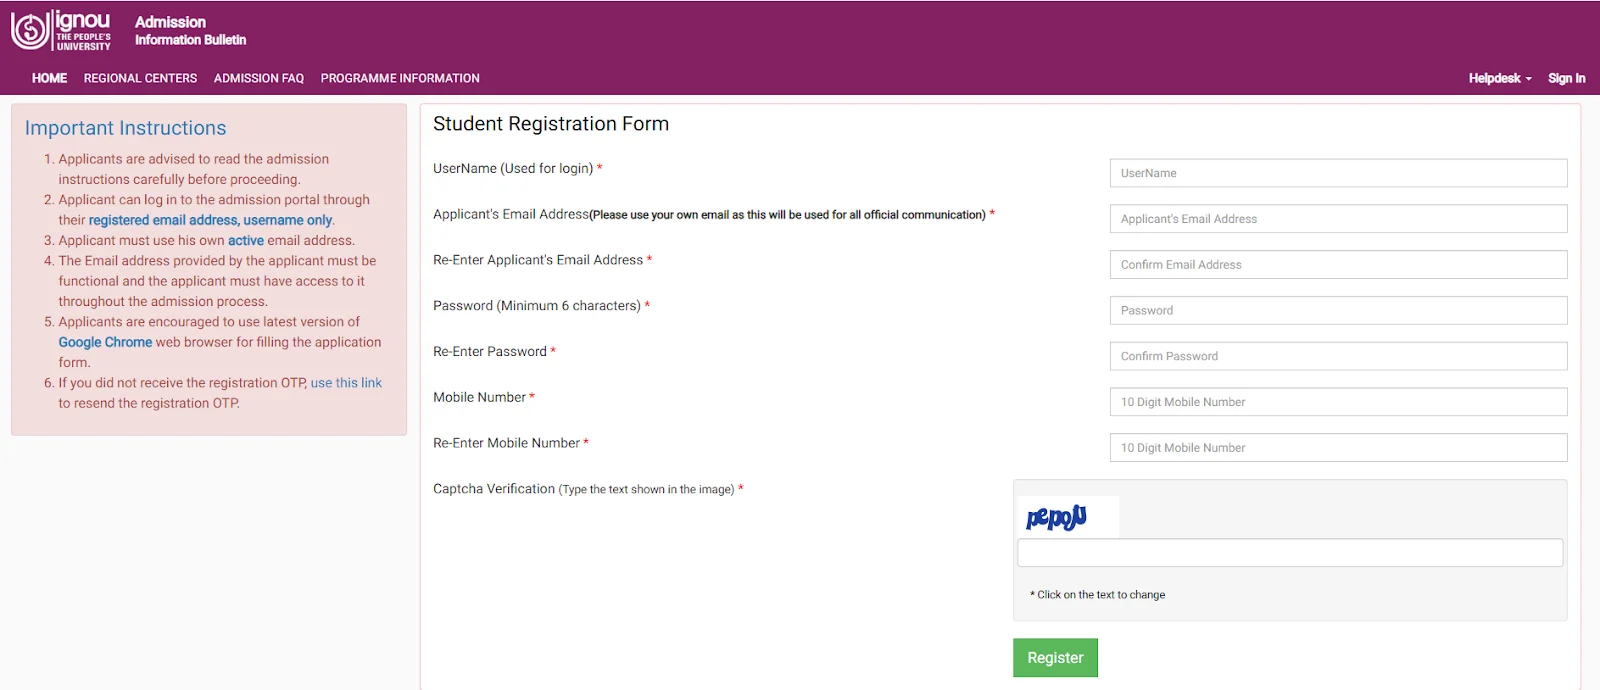Go to the HOME menu item

pos(48,77)
